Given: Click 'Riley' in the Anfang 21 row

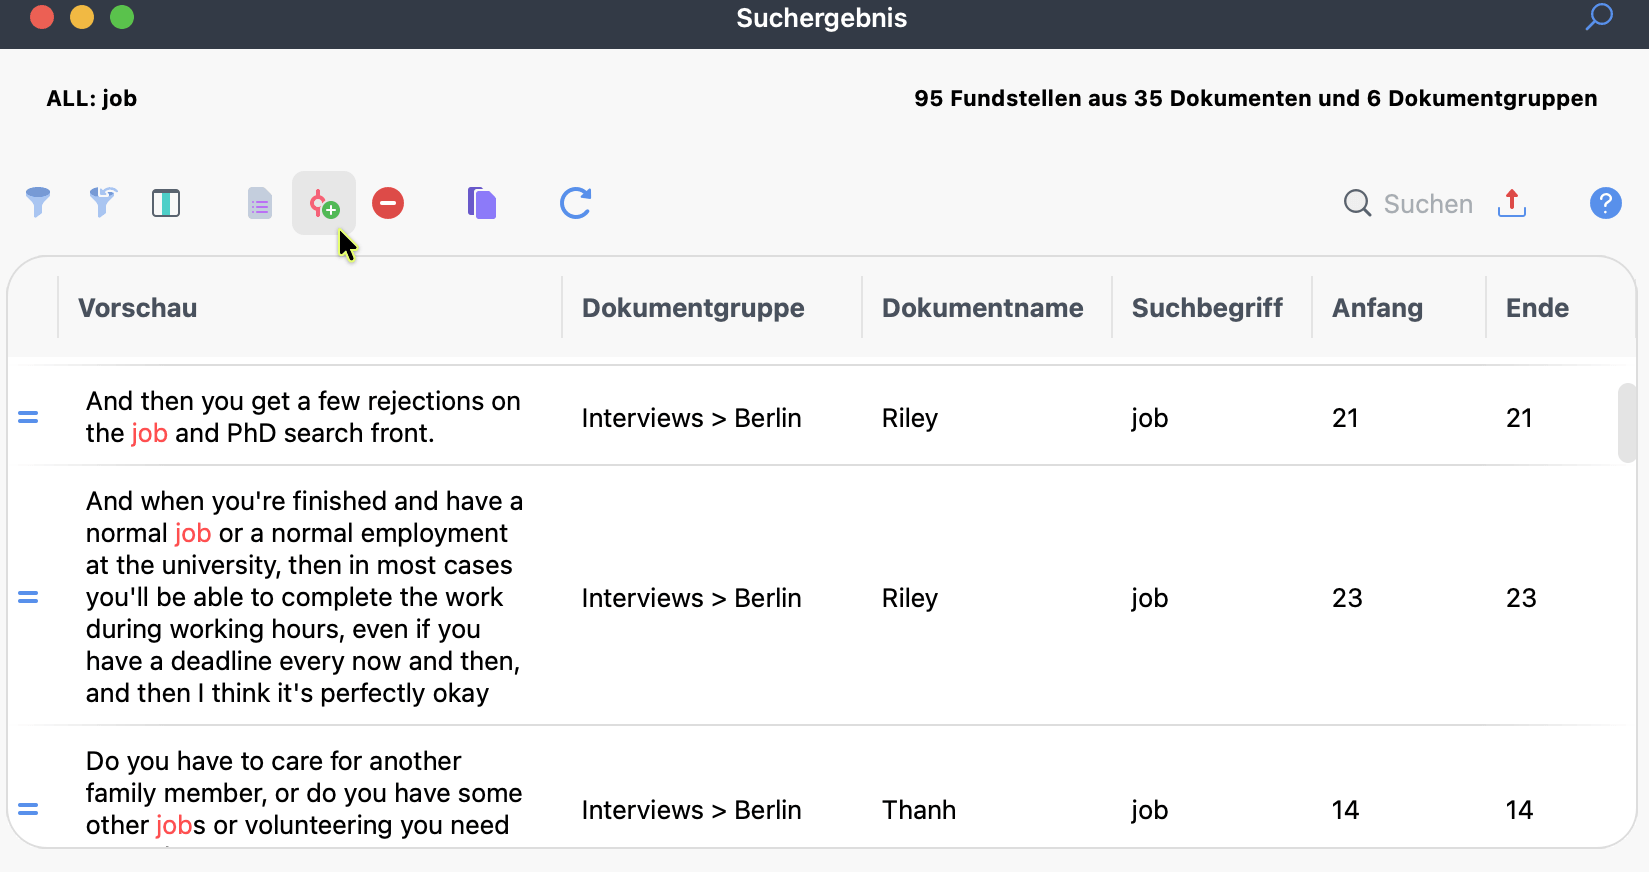Looking at the screenshot, I should point(910,418).
